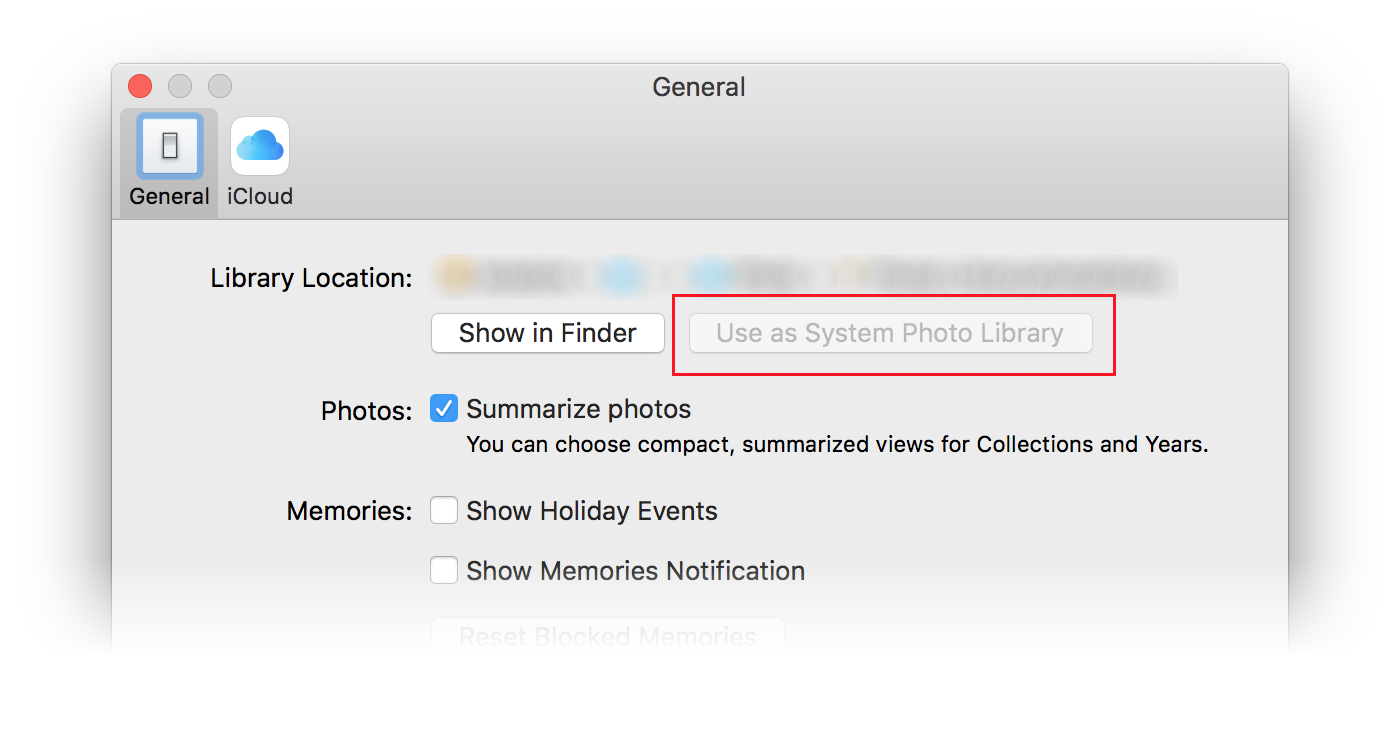Image resolution: width=1400 pixels, height=730 pixels.
Task: Click the Library Location label
Action: [311, 278]
